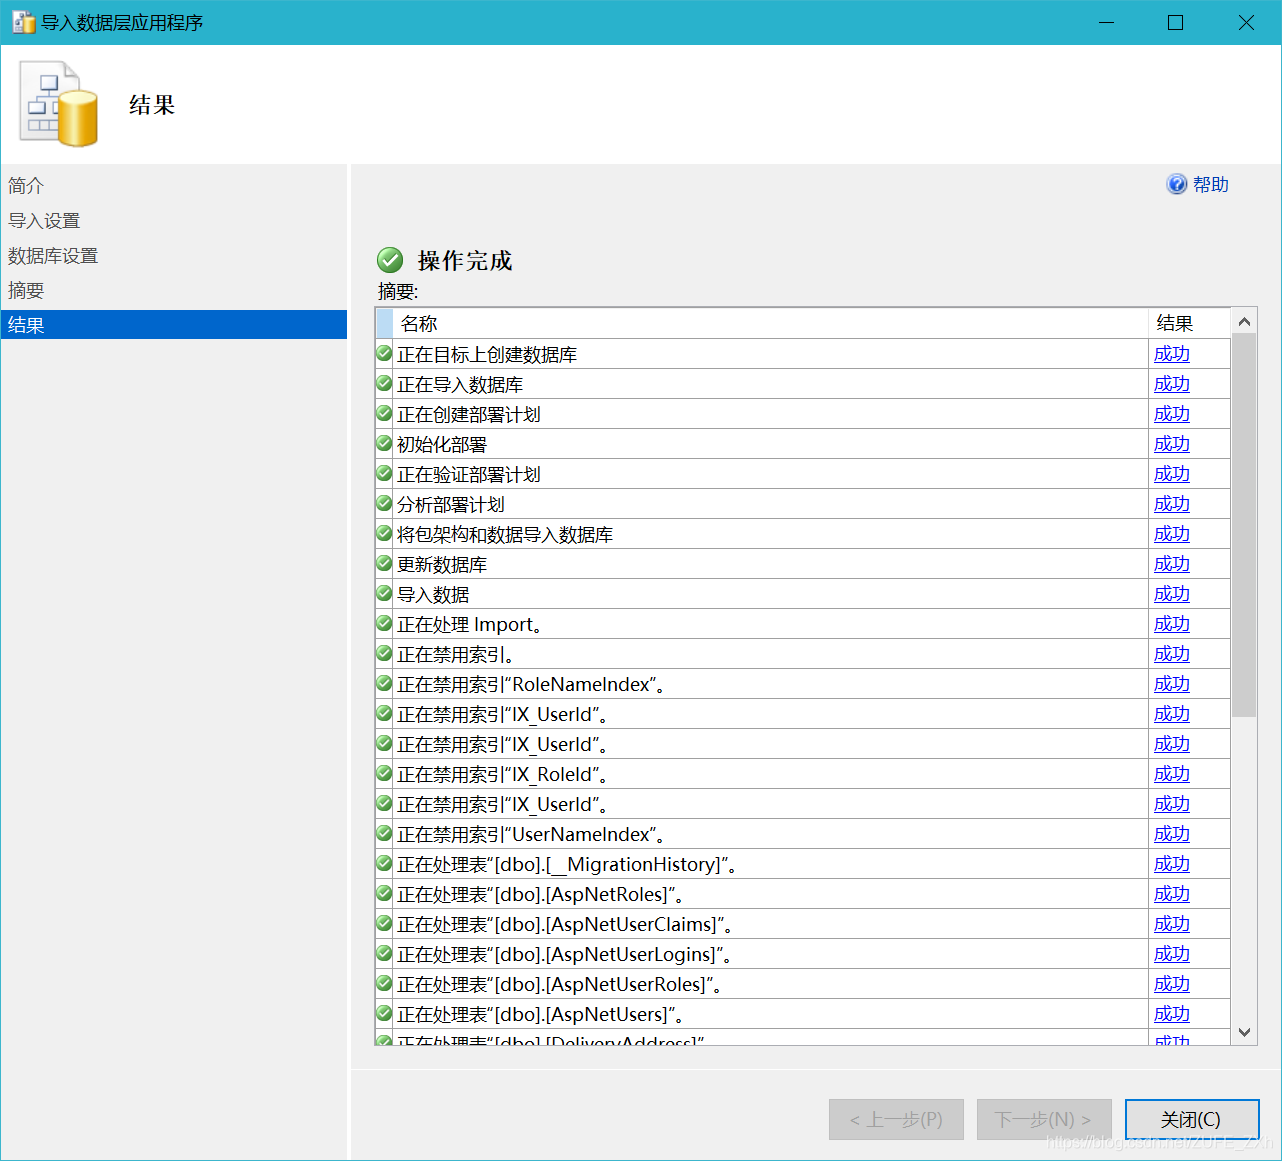1282x1161 pixels.
Task: Click the 结果 column header
Action: tap(1189, 323)
